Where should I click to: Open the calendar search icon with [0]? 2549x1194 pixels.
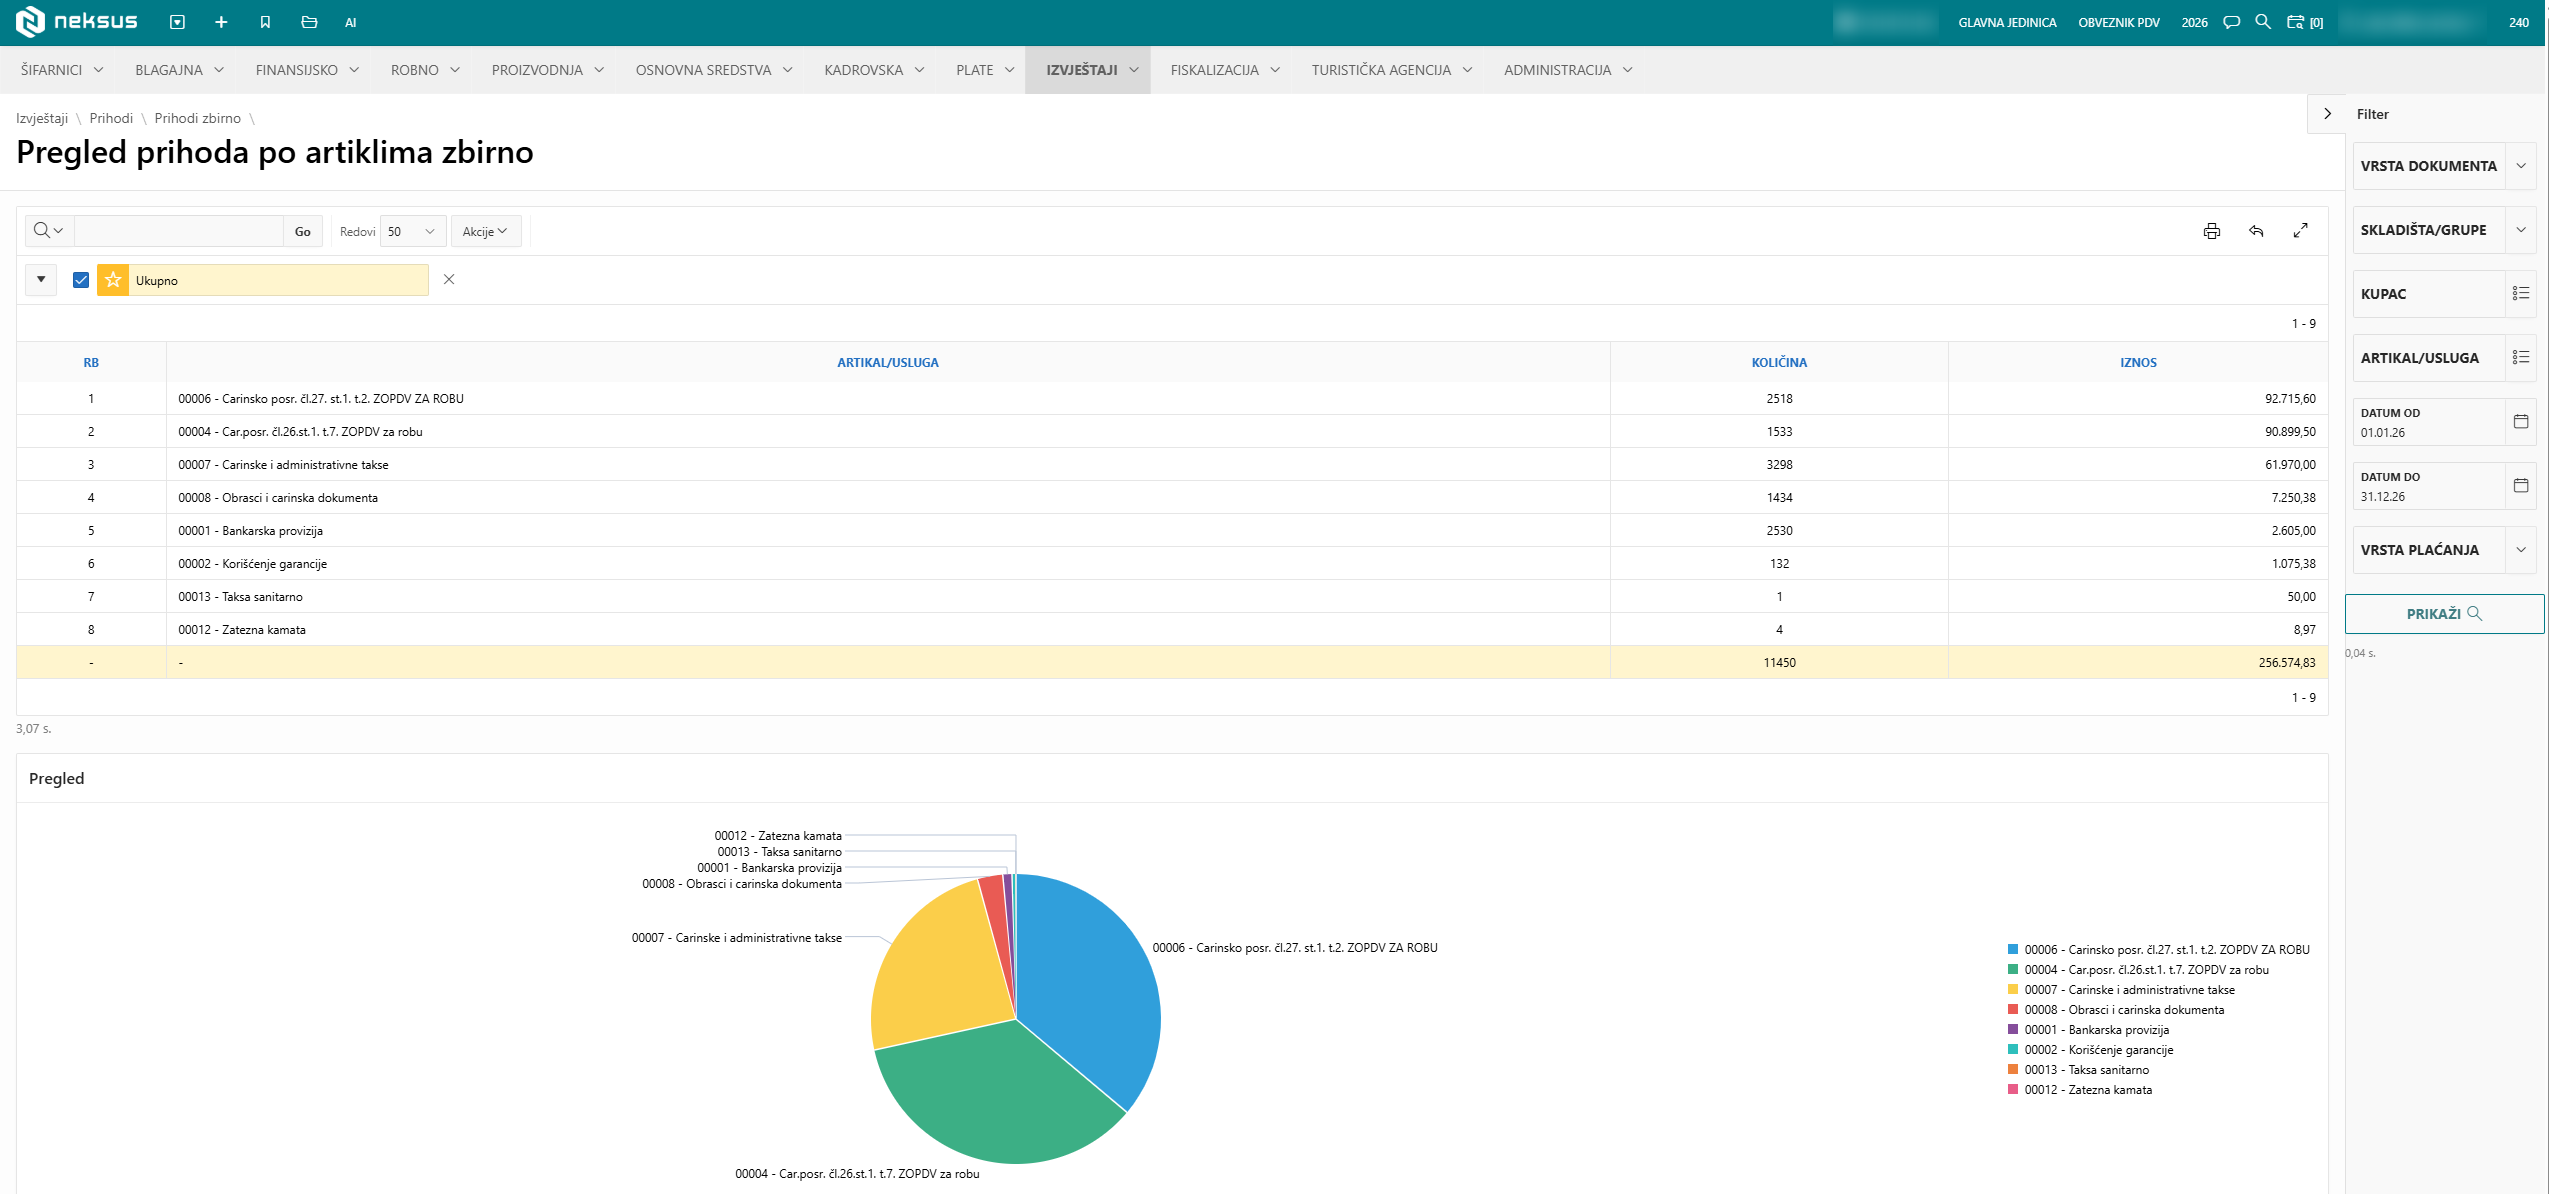click(2305, 22)
